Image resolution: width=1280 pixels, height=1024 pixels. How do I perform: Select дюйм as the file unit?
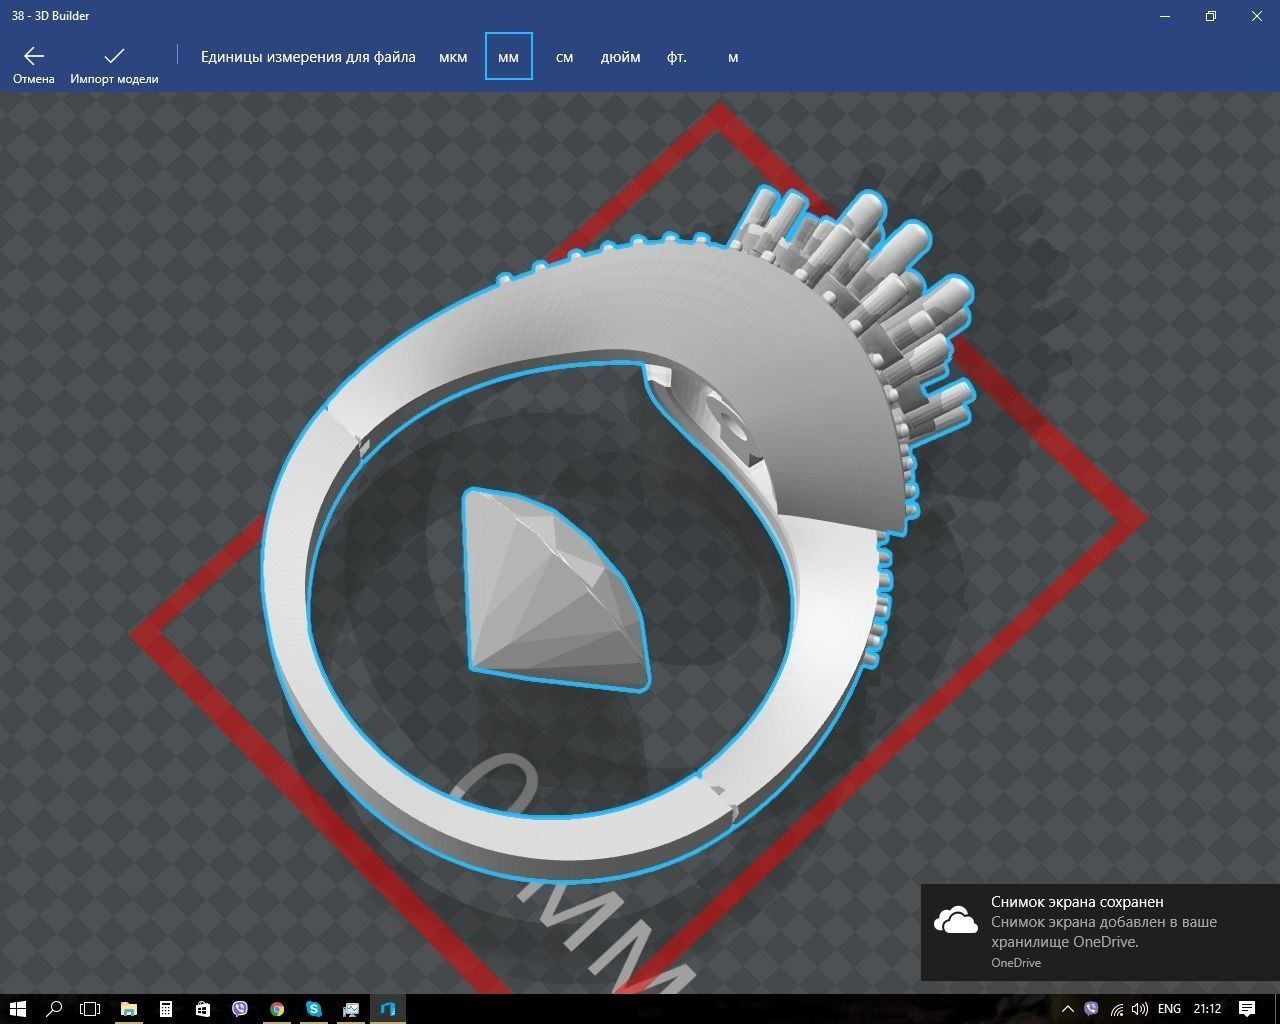point(620,57)
